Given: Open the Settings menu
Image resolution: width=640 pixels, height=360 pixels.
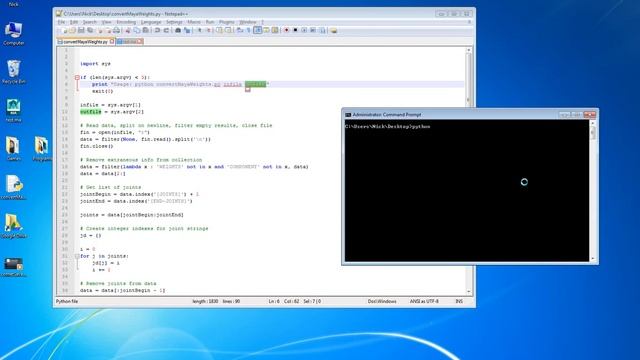Looking at the screenshot, I should click(174, 22).
